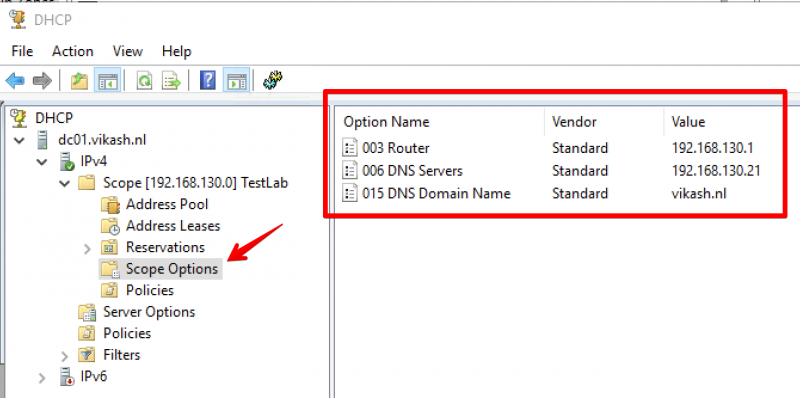The image size is (800, 398).
Task: Toggle the Show/Hide Console Tree icon
Action: 108,81
